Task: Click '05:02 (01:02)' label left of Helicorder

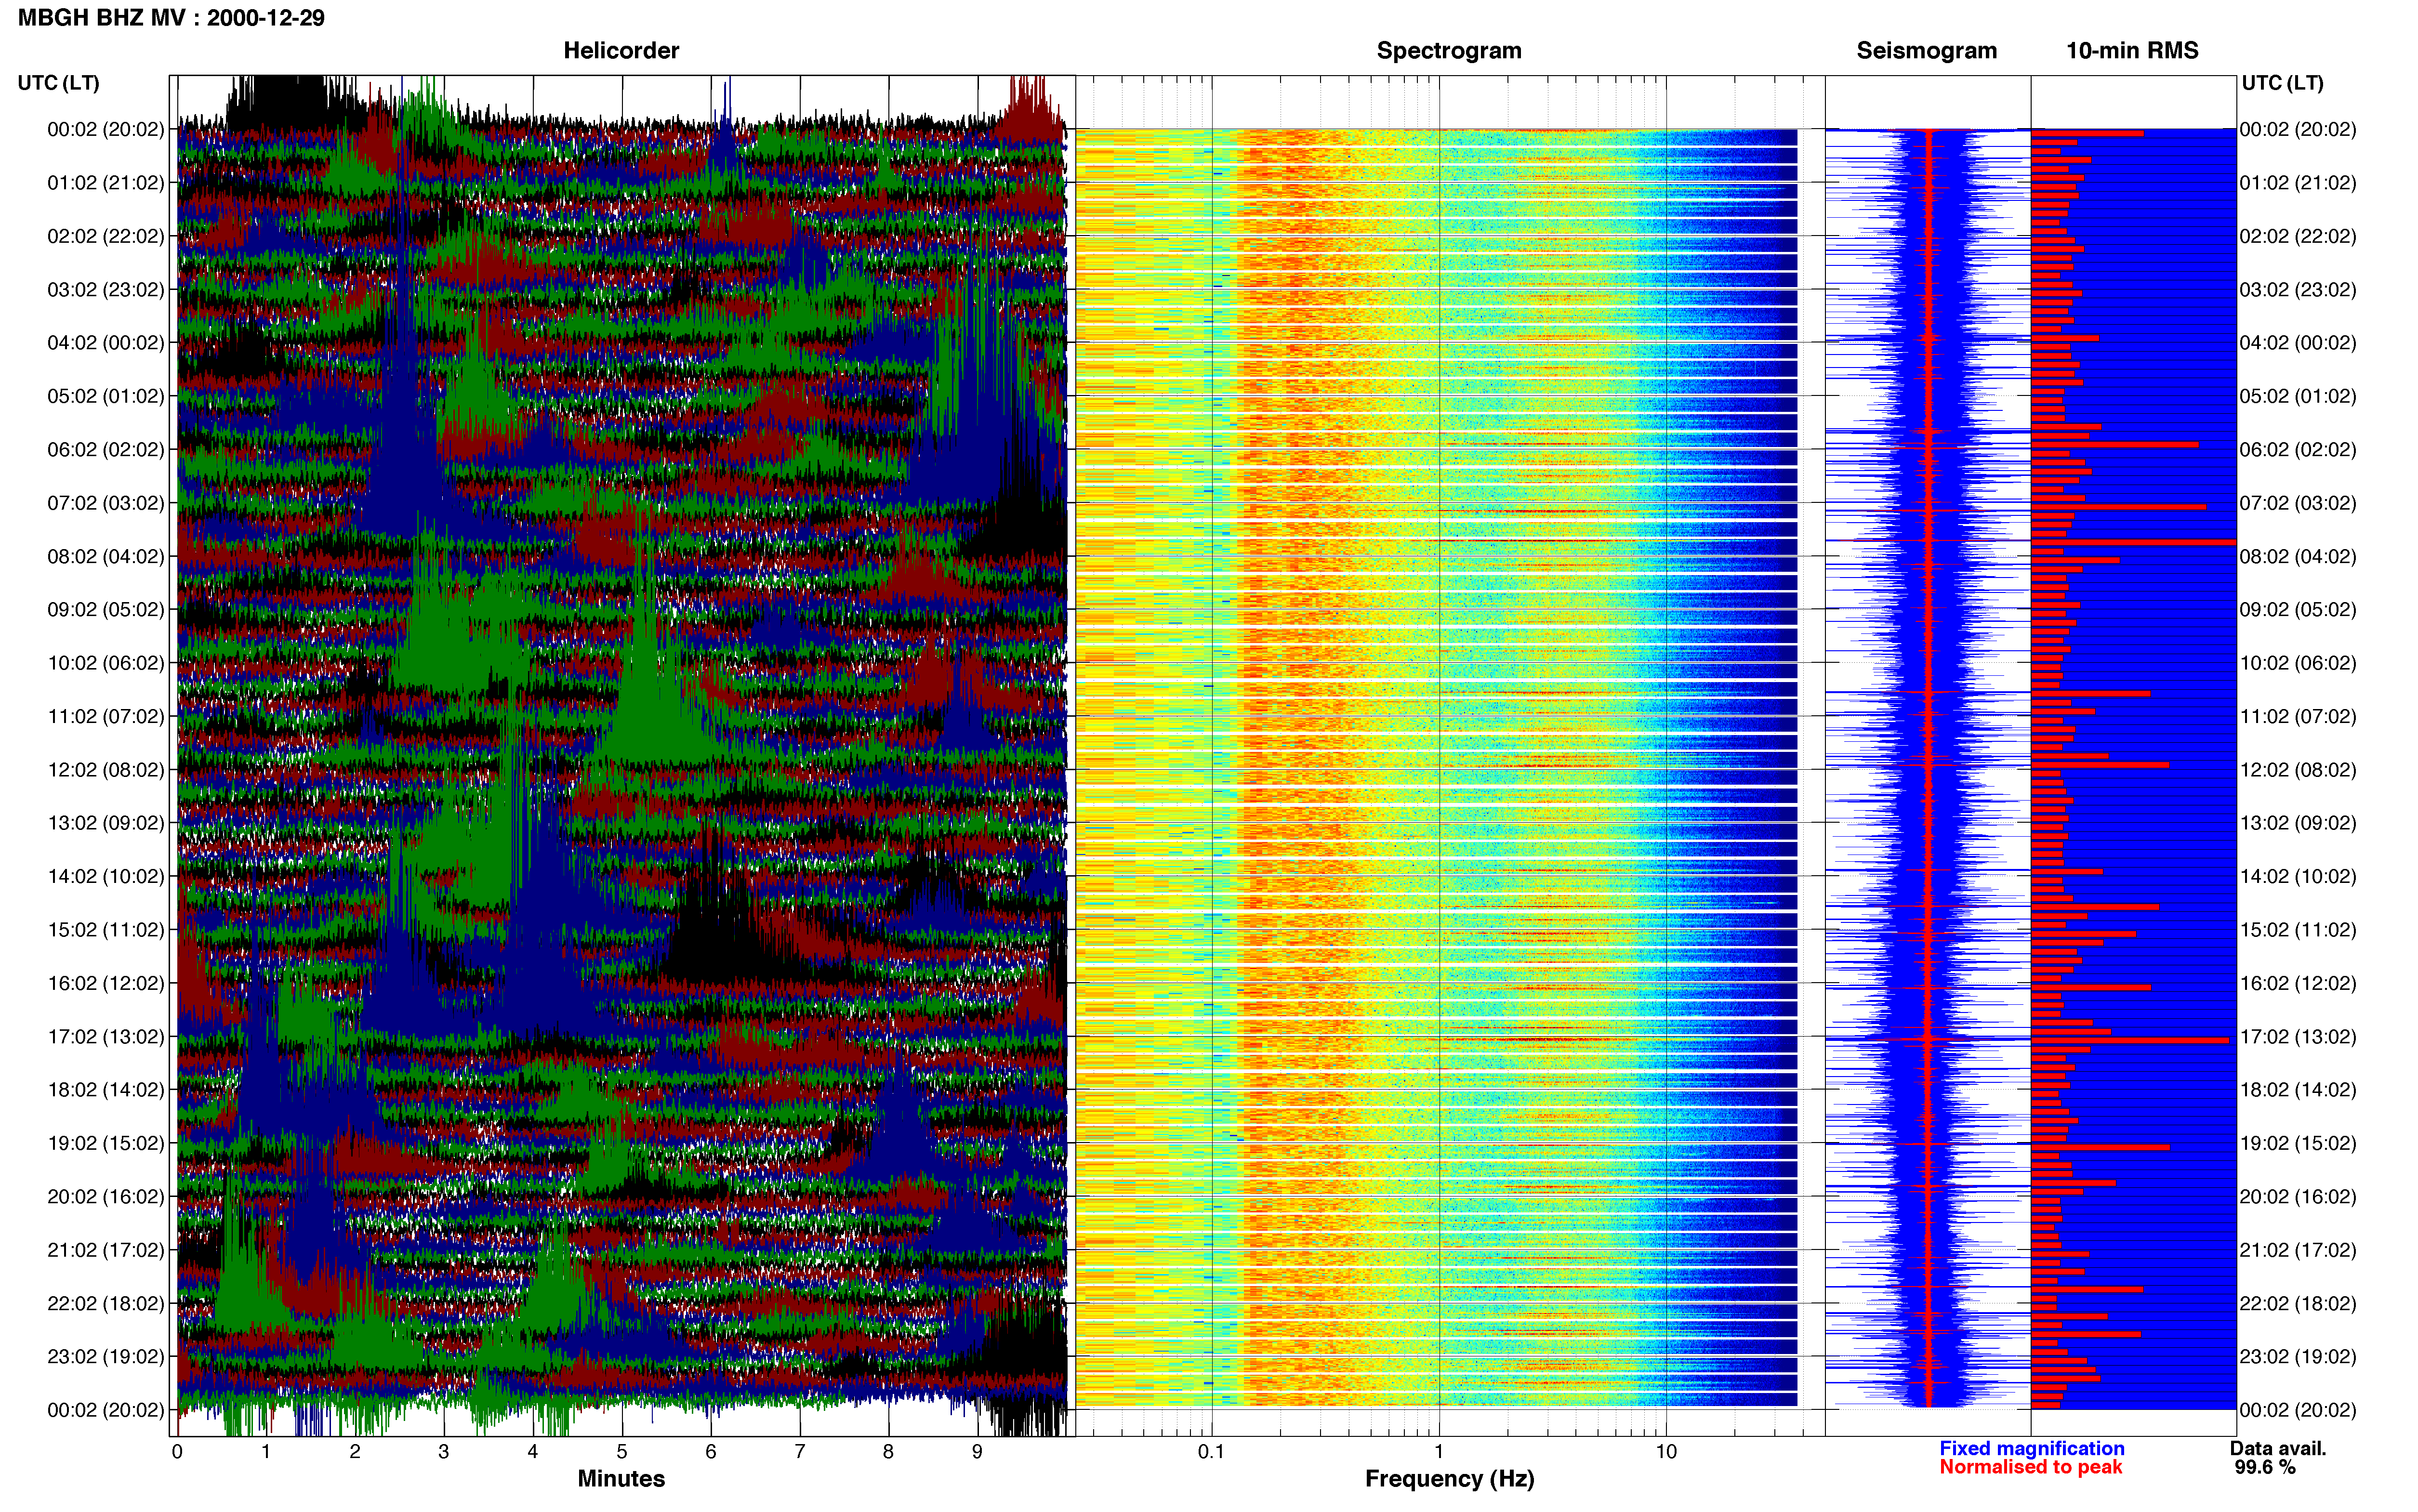Action: tap(106, 396)
